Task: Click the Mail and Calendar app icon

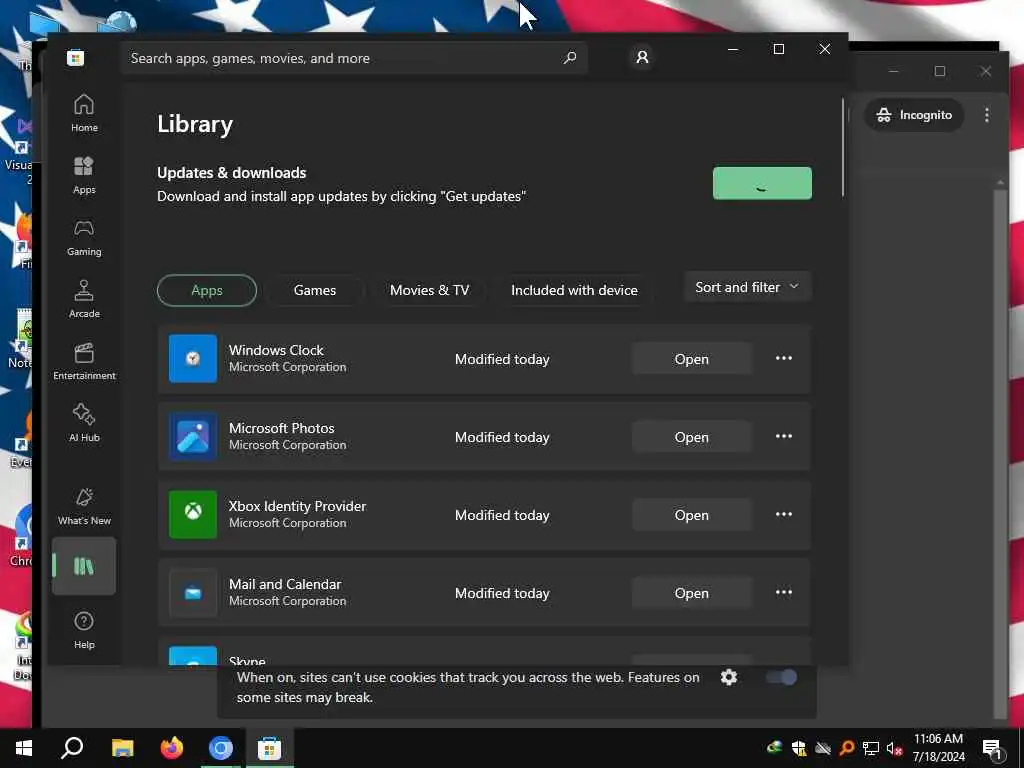Action: (193, 592)
